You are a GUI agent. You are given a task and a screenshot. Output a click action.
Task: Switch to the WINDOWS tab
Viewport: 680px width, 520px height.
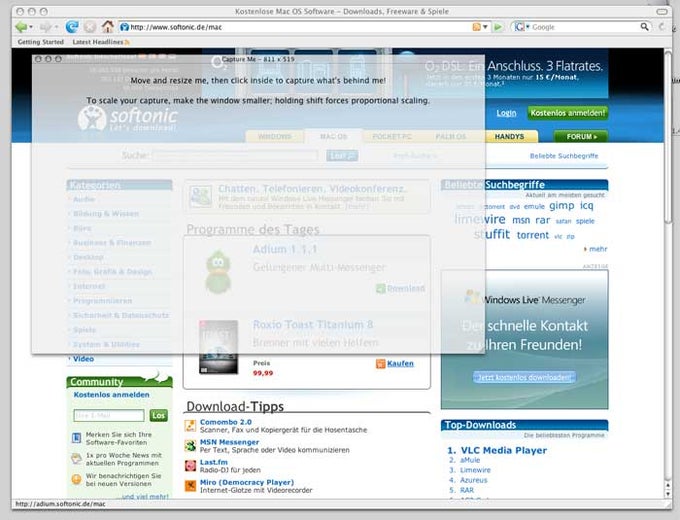pyautogui.click(x=275, y=137)
